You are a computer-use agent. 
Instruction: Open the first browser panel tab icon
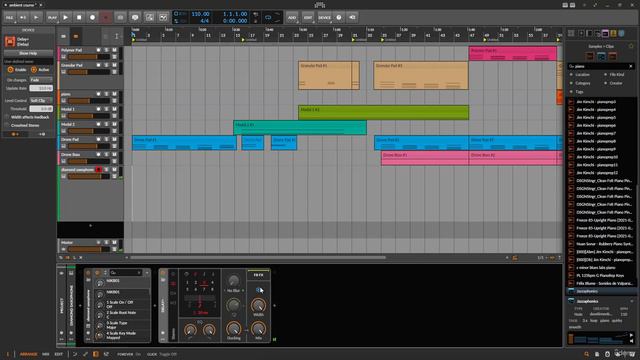pos(571,33)
